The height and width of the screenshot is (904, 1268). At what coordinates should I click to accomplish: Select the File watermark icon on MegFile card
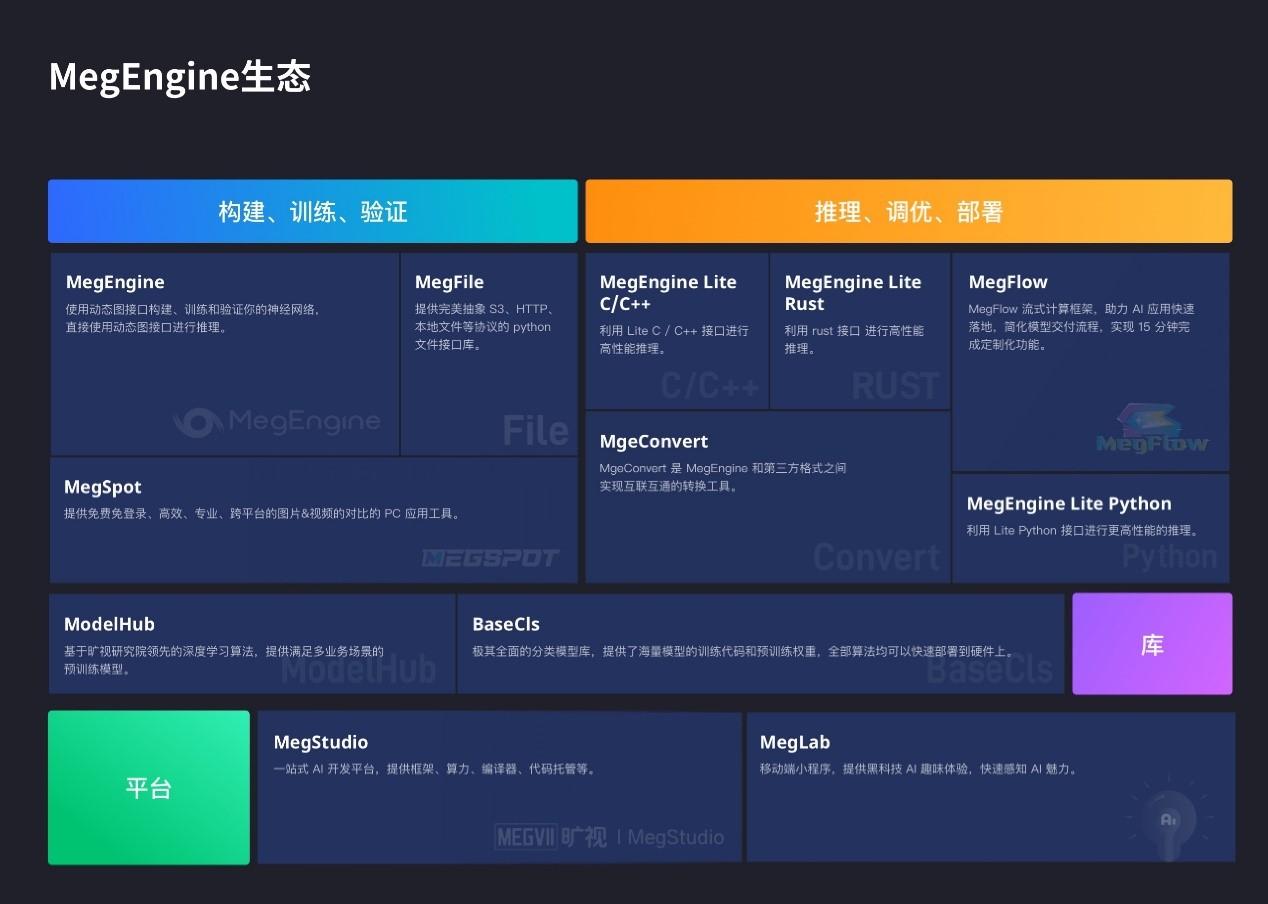point(536,430)
